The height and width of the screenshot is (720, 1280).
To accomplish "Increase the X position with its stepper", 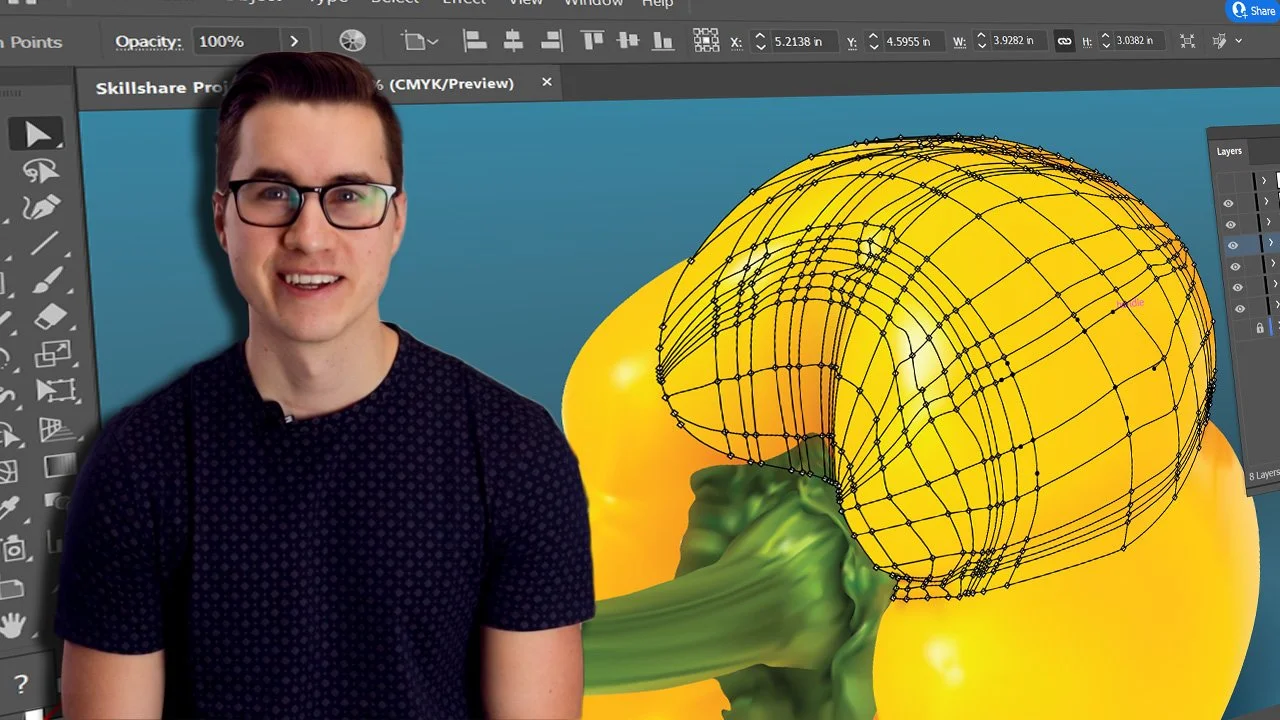I will pyautogui.click(x=760, y=36).
